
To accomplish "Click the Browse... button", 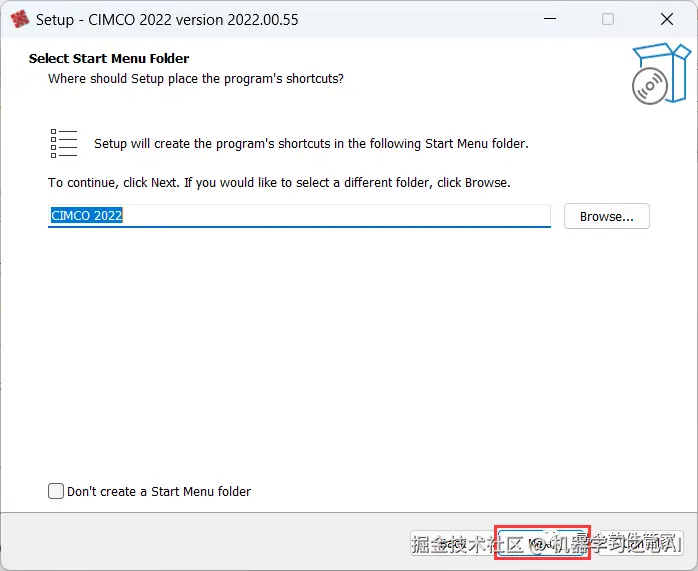I will click(x=607, y=216).
